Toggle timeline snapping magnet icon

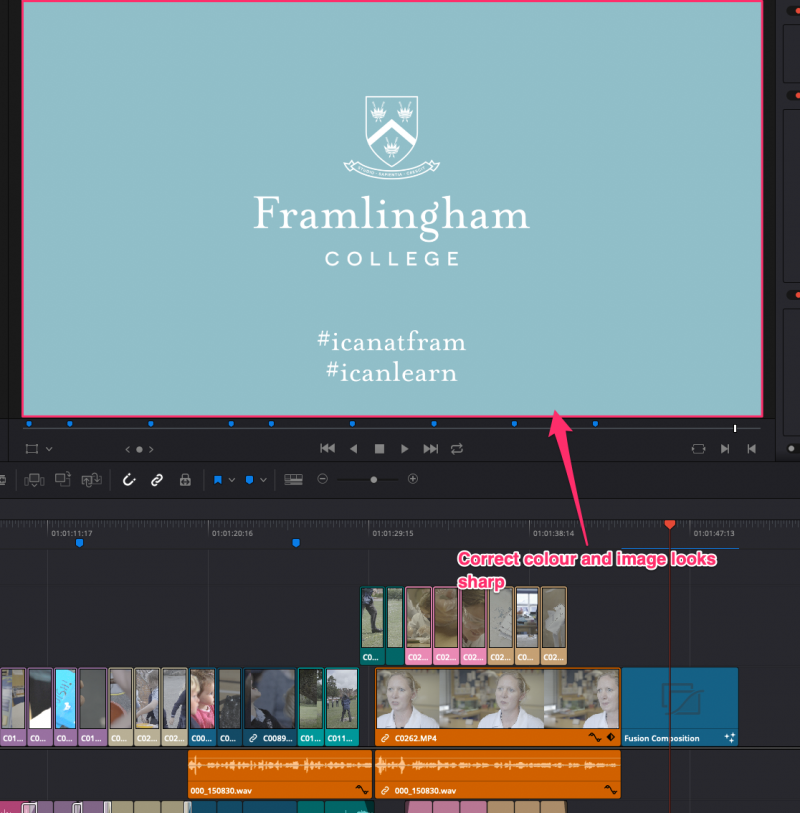click(128, 480)
